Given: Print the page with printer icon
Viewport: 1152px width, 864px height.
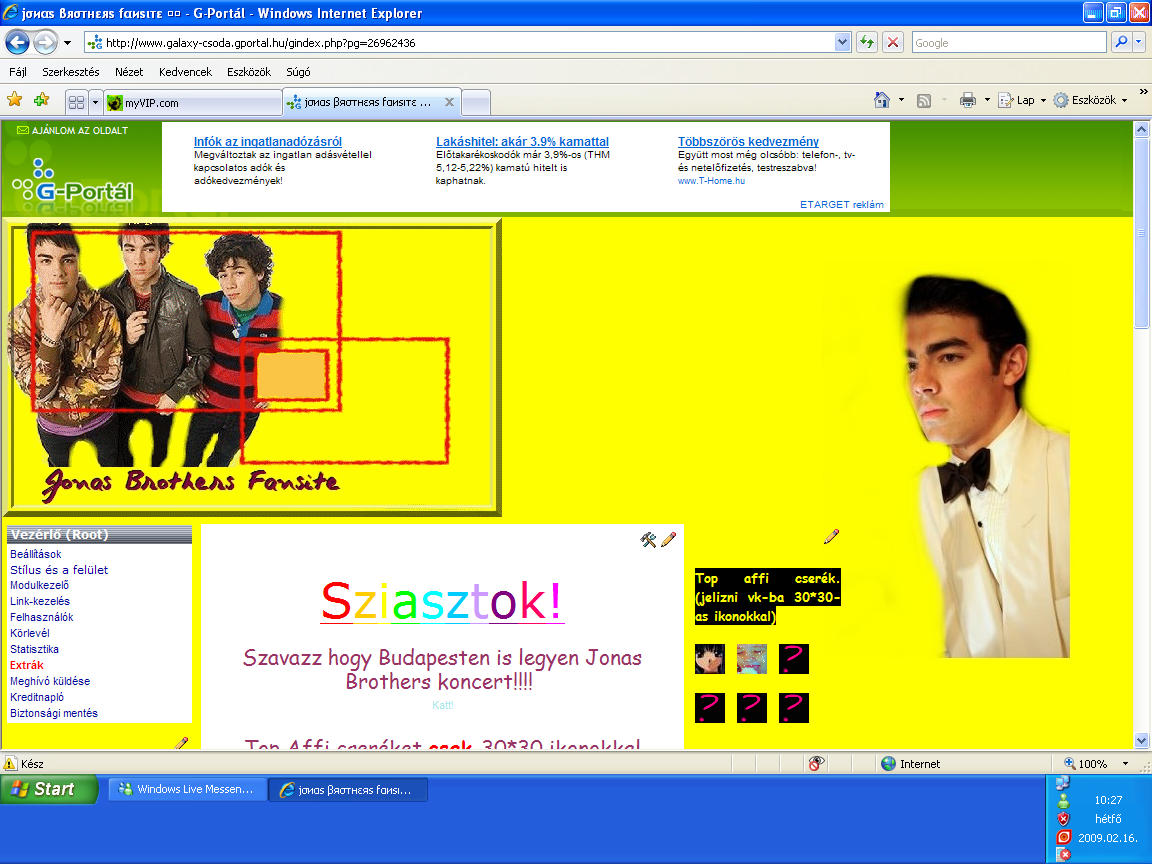Looking at the screenshot, I should coord(968,100).
